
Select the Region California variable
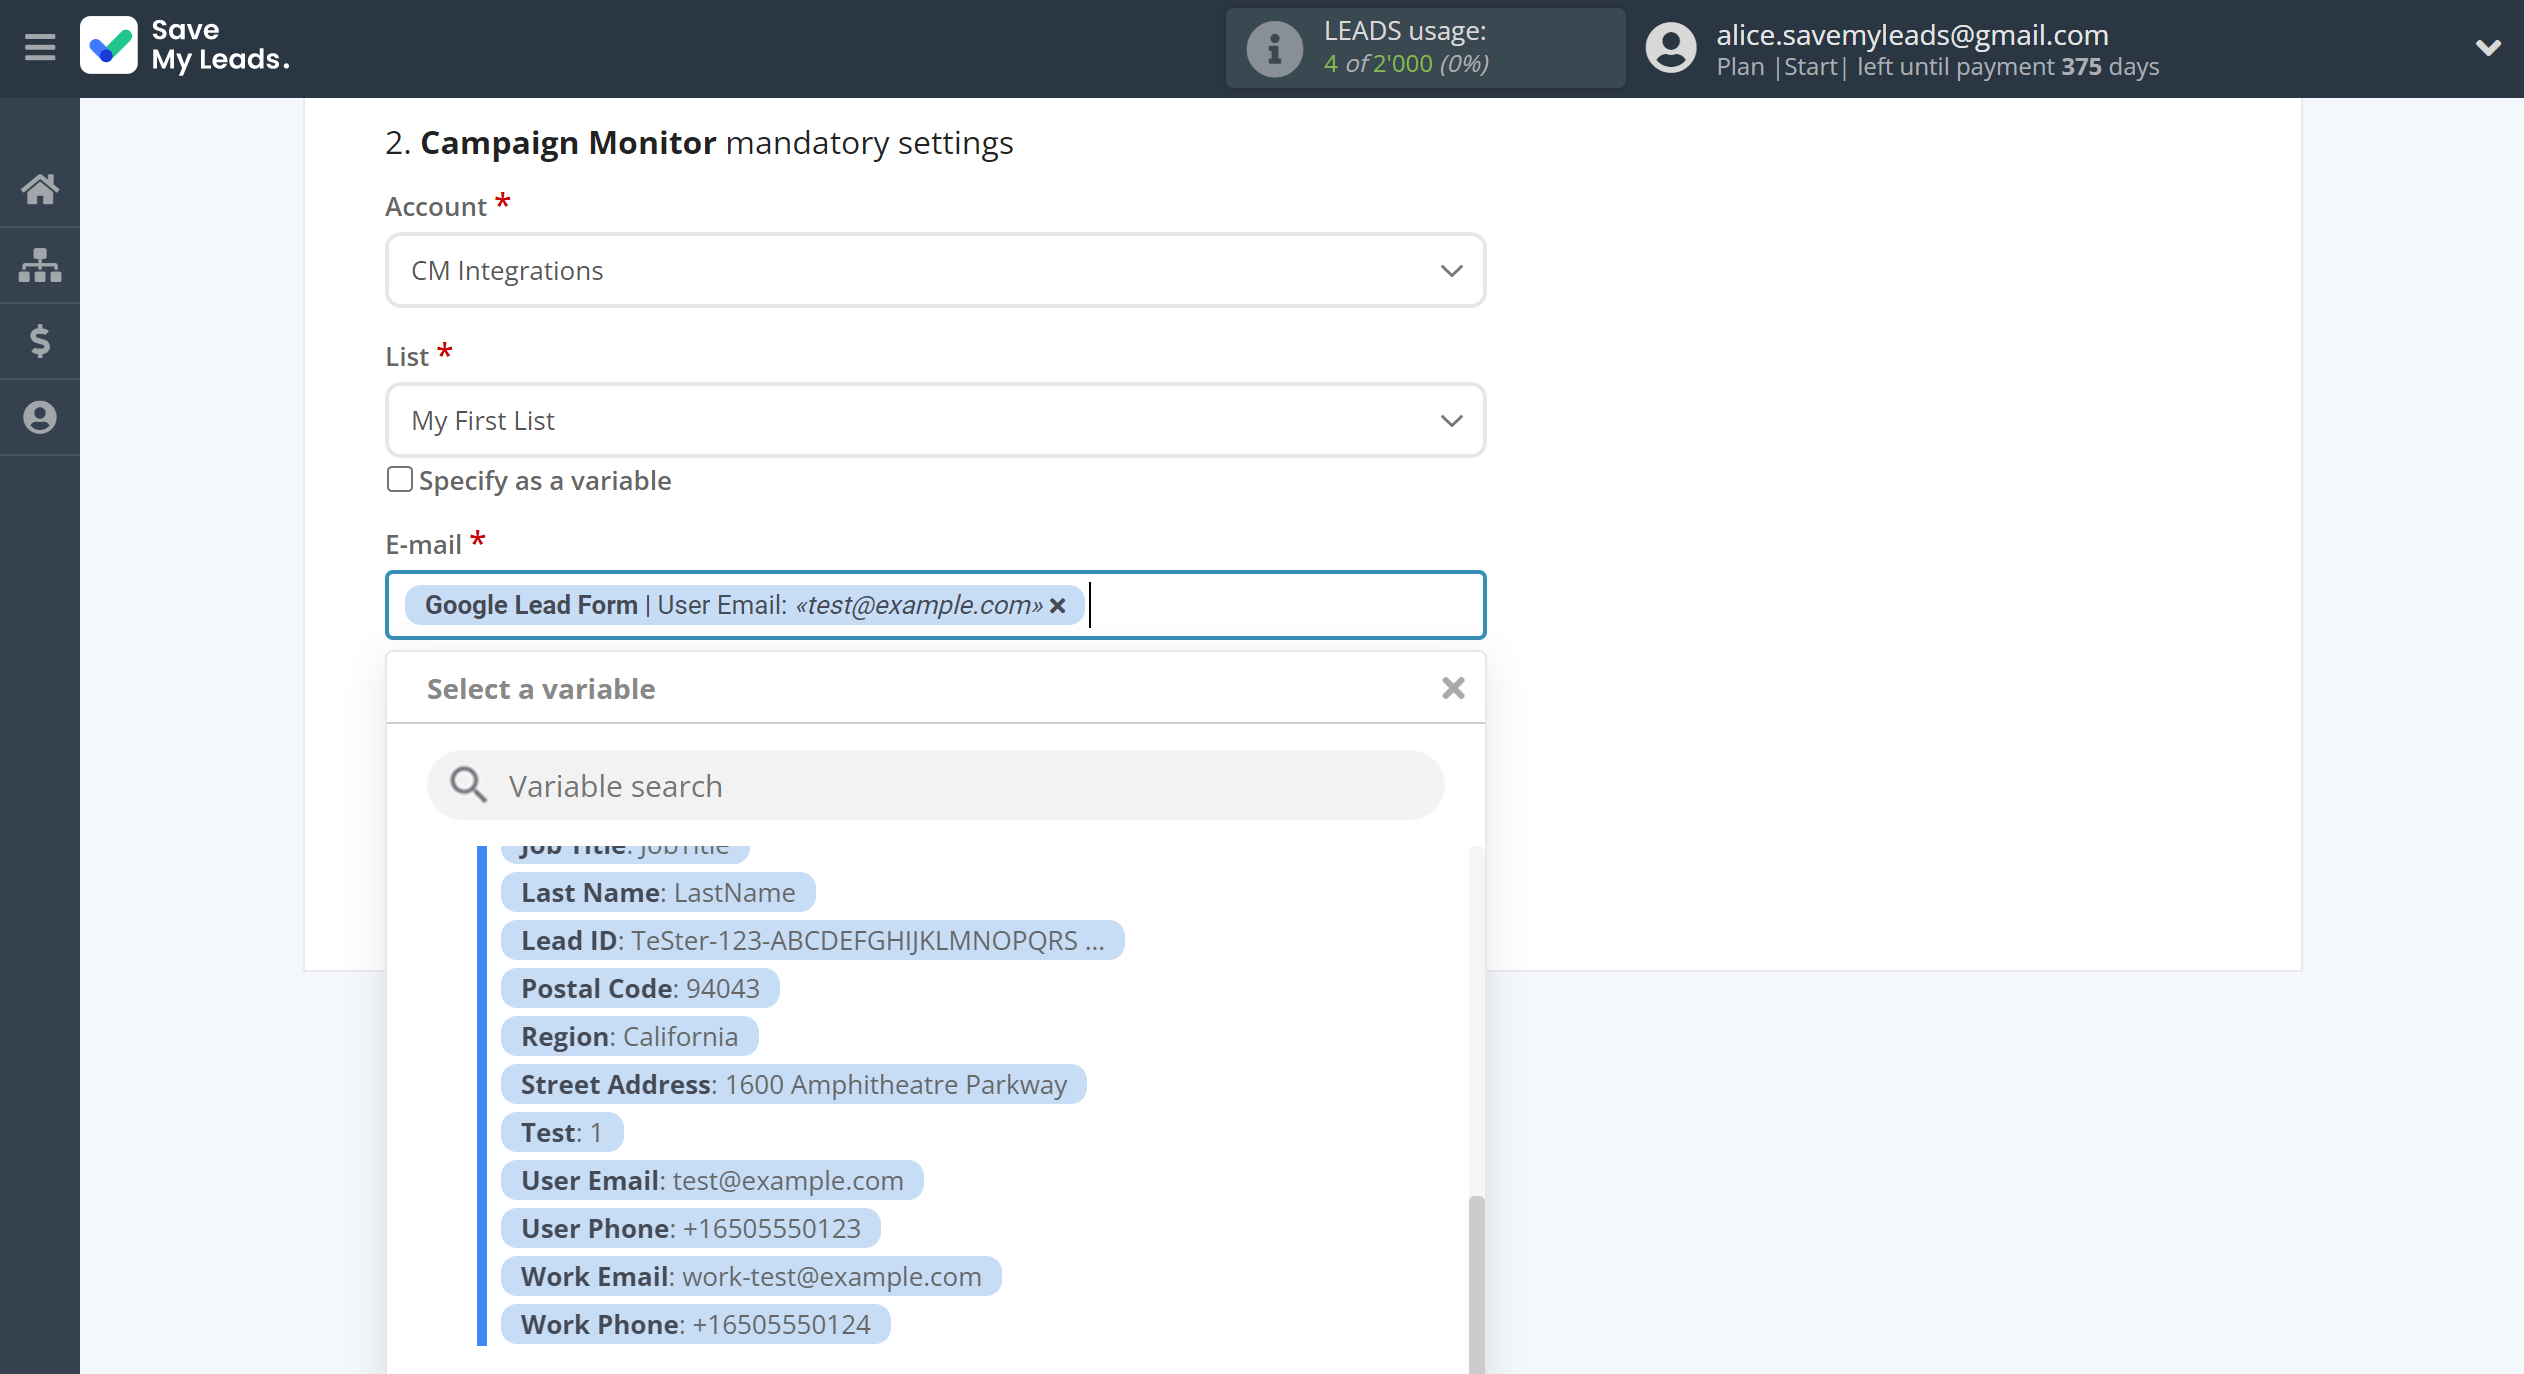[x=629, y=1037]
